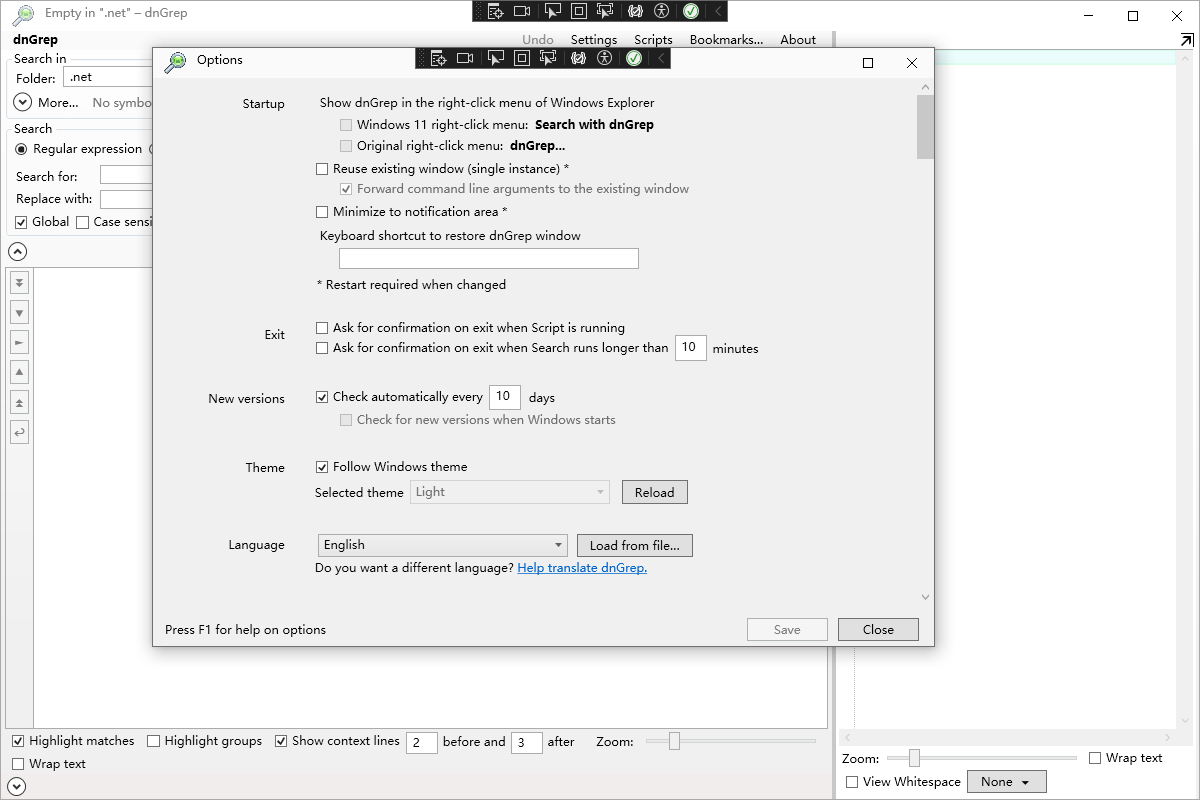1200x800 pixels.
Task: Collapse search panel with circular up chevron
Action: [17, 251]
